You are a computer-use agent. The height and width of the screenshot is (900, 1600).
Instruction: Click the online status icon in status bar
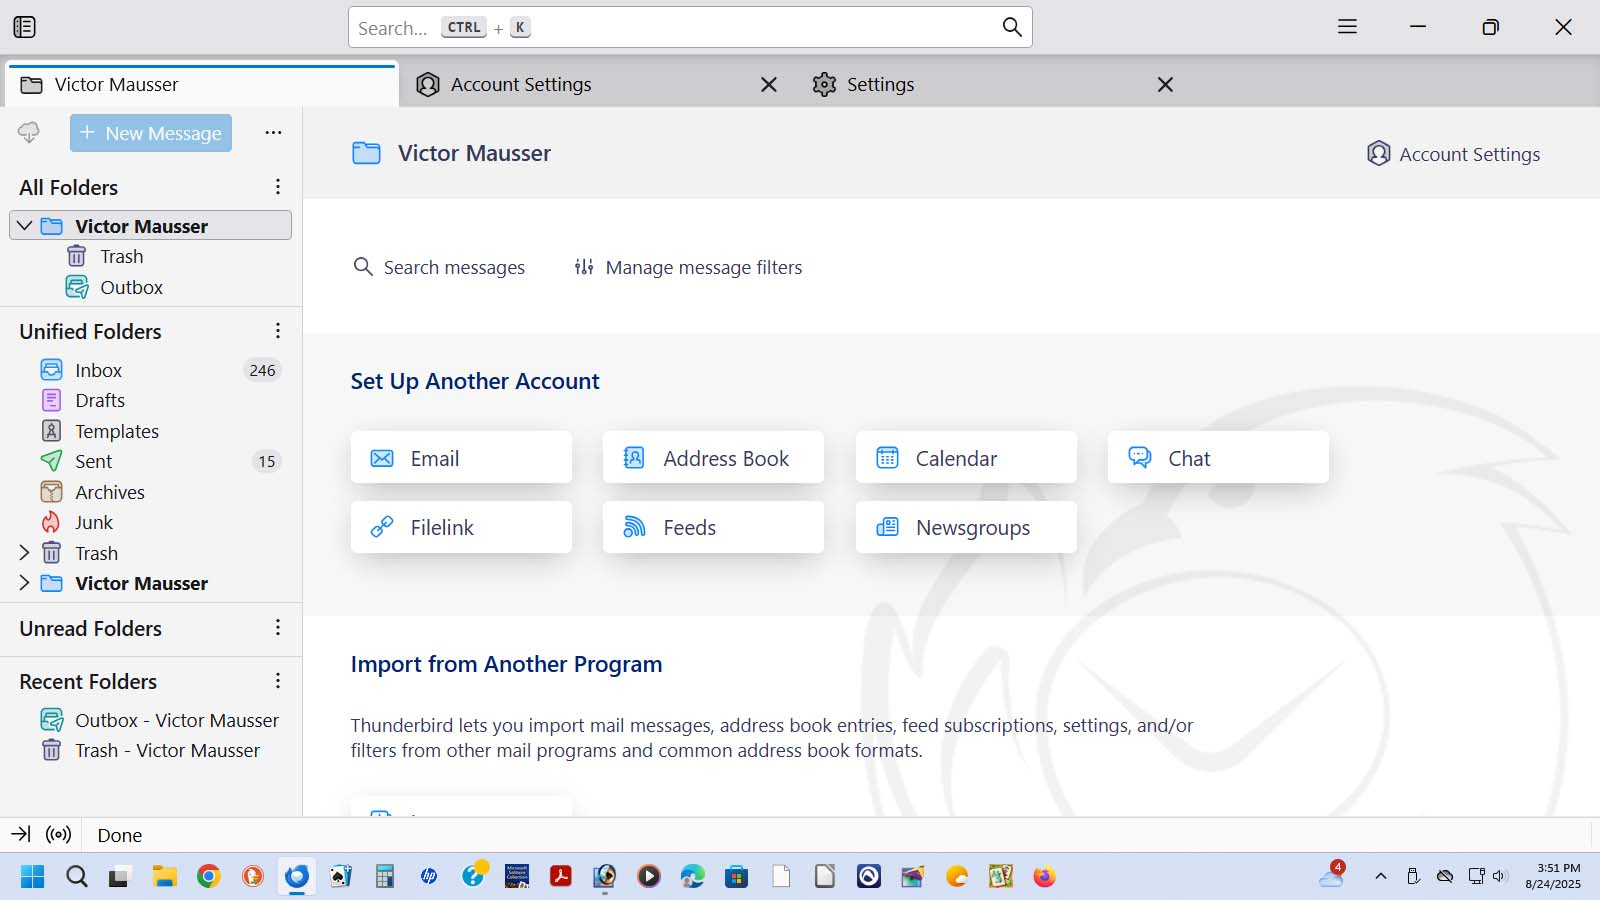coord(59,834)
